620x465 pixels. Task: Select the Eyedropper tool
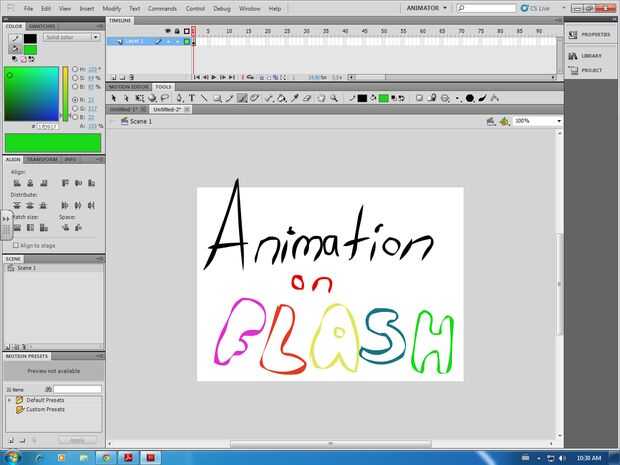click(x=295, y=98)
